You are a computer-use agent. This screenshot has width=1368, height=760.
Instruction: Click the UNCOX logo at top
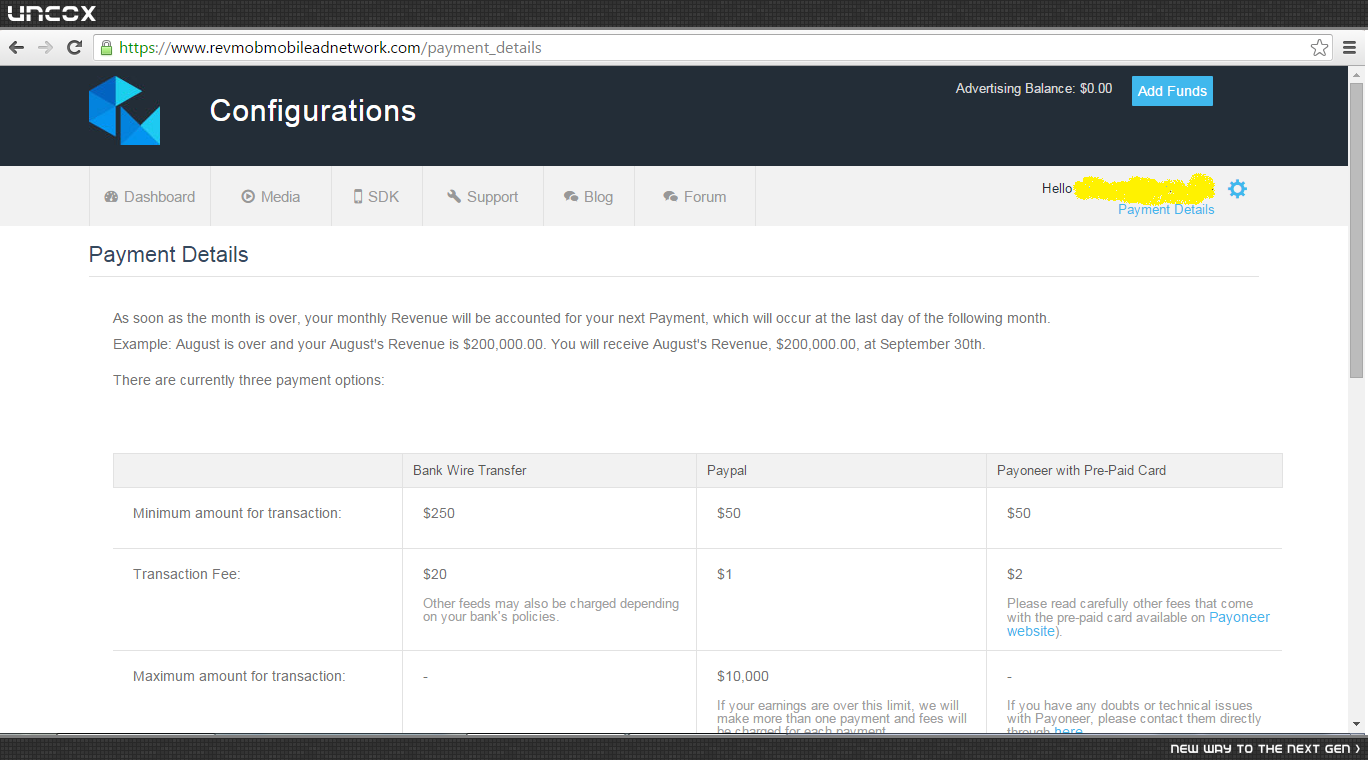tap(52, 13)
